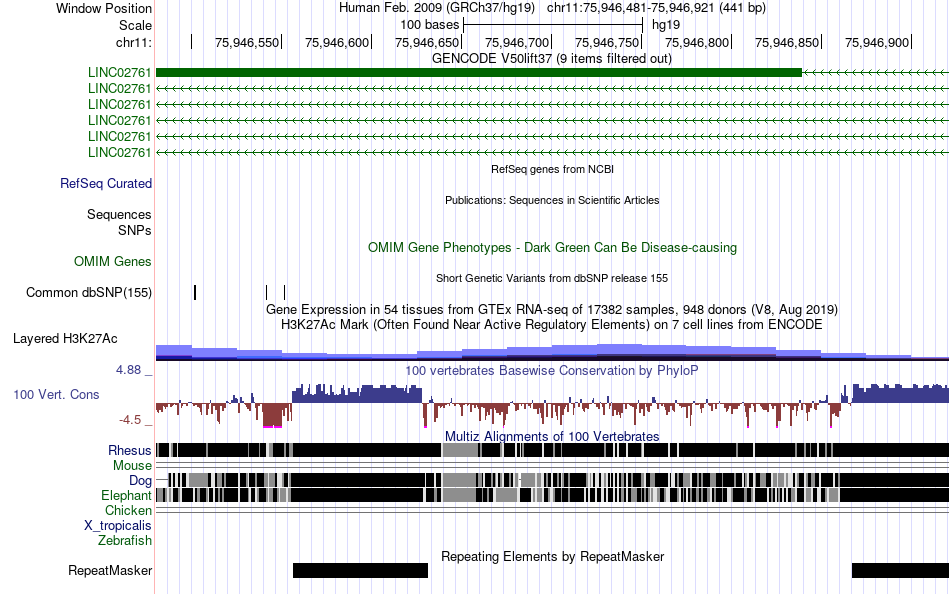Open Common dbSNP(155) track label
The image size is (950, 594).
pyautogui.click(x=88, y=293)
